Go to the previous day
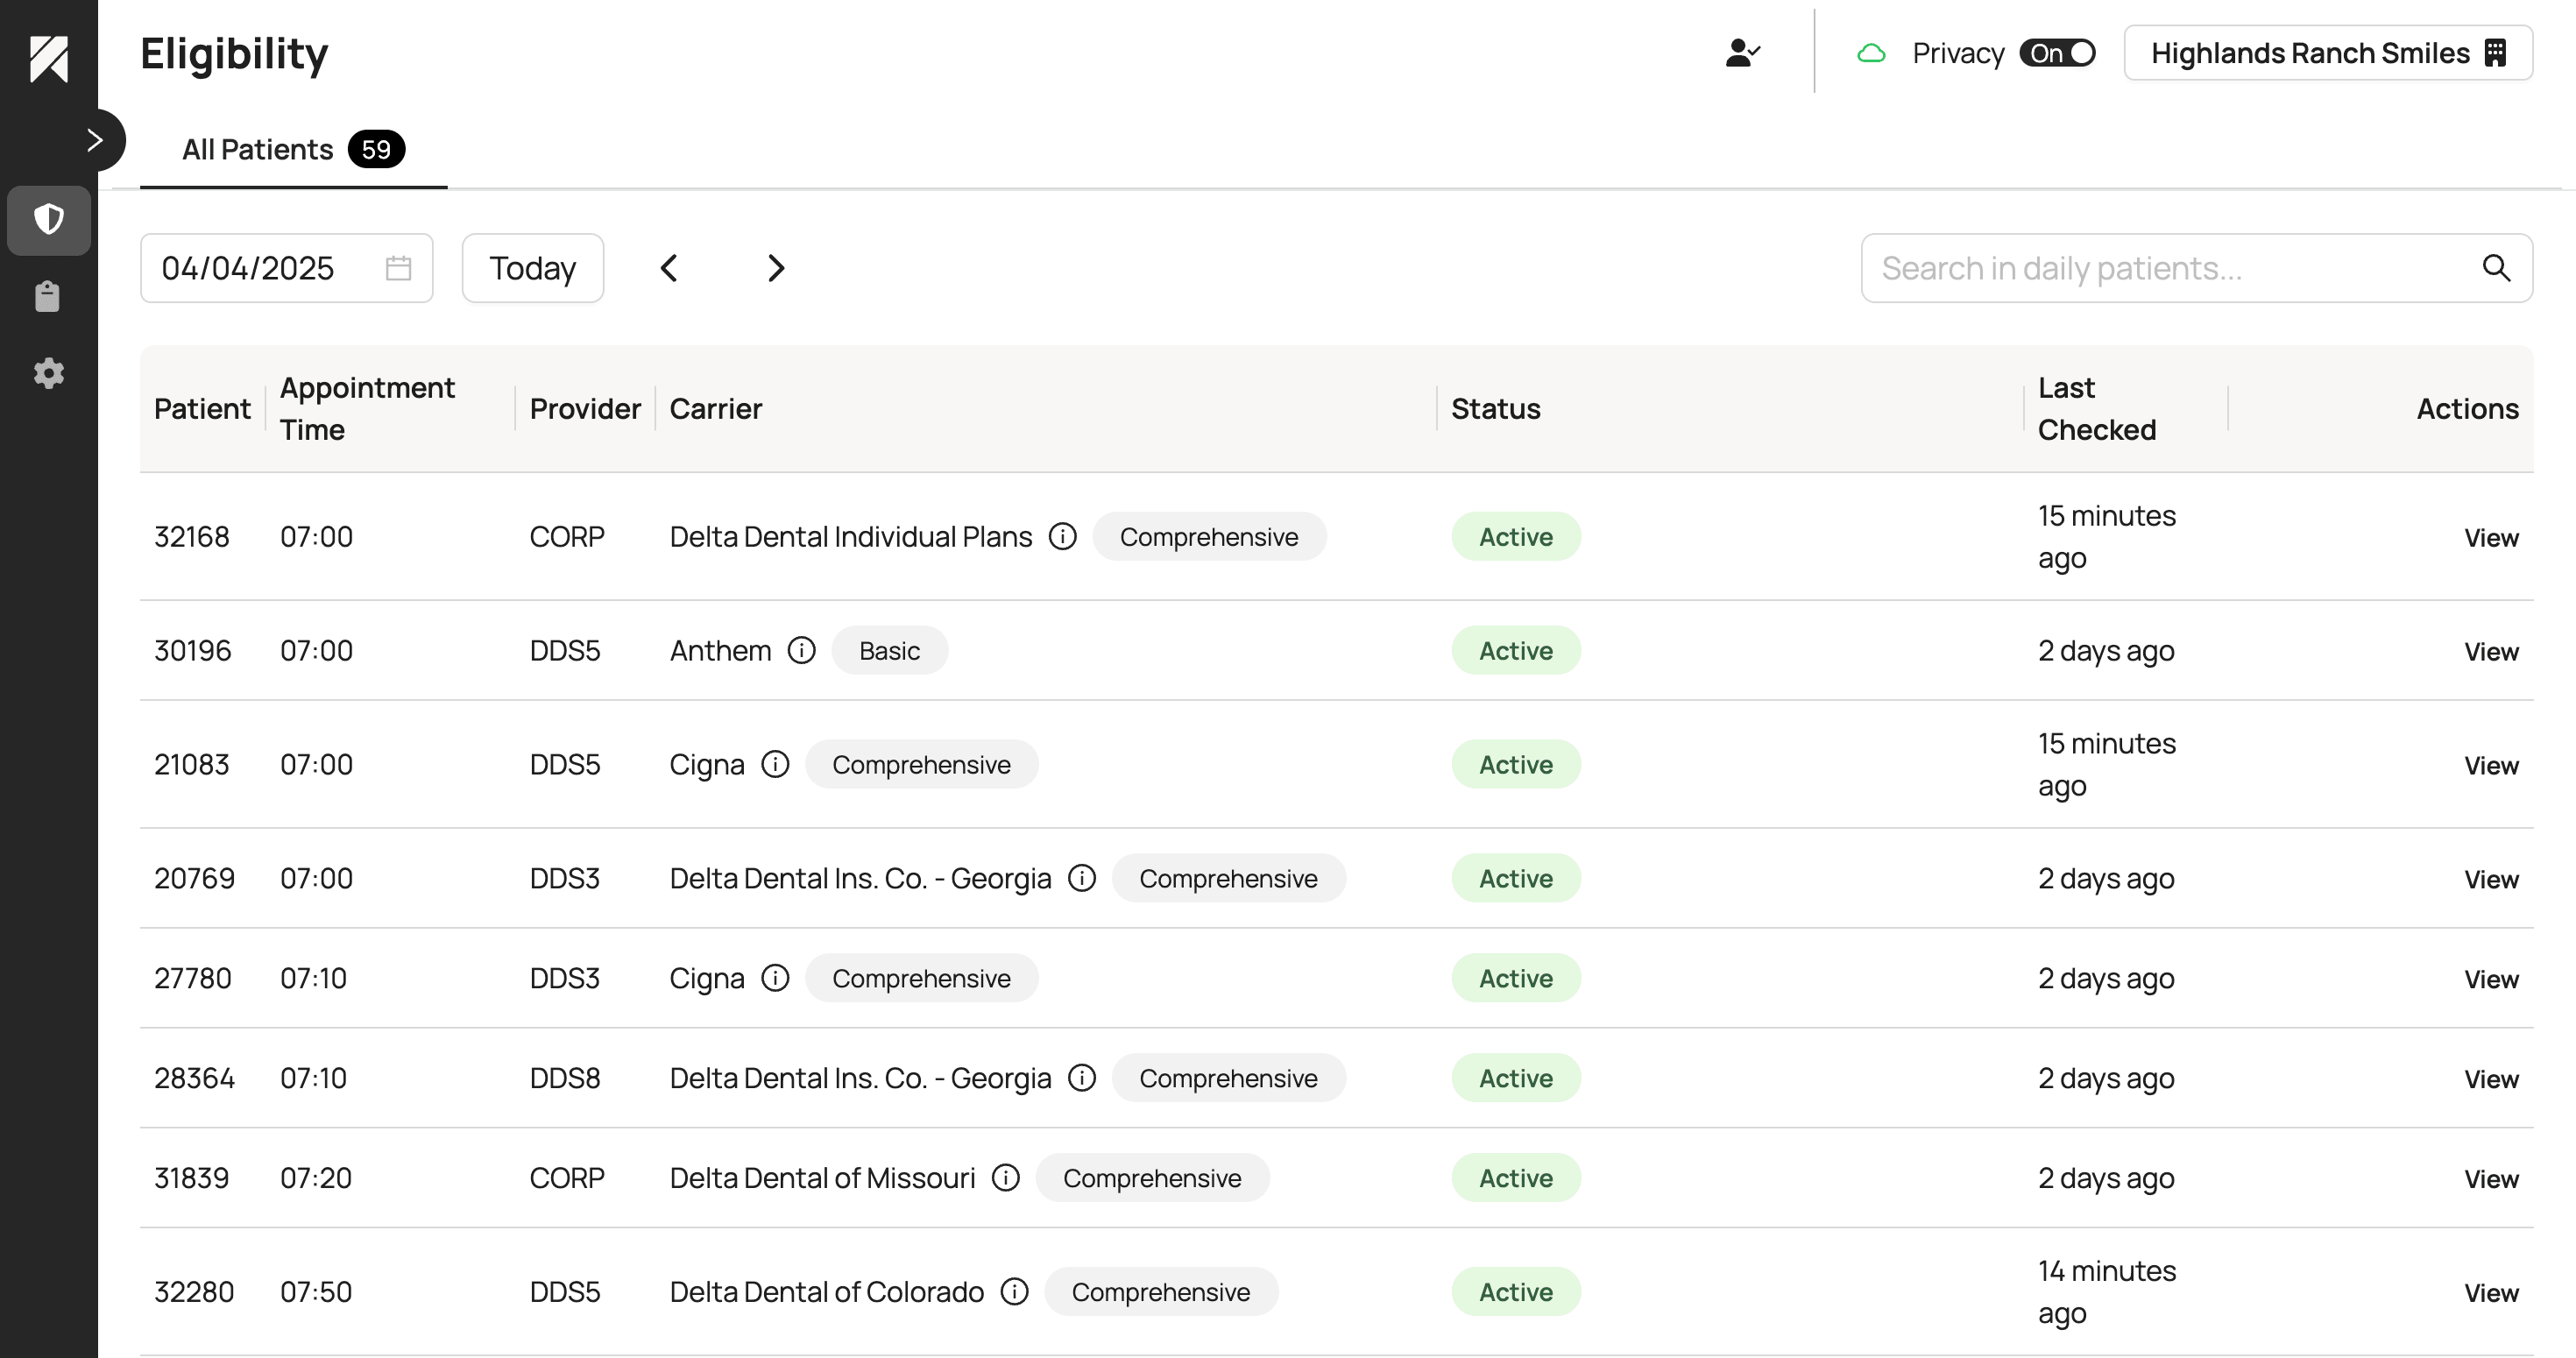 point(669,268)
